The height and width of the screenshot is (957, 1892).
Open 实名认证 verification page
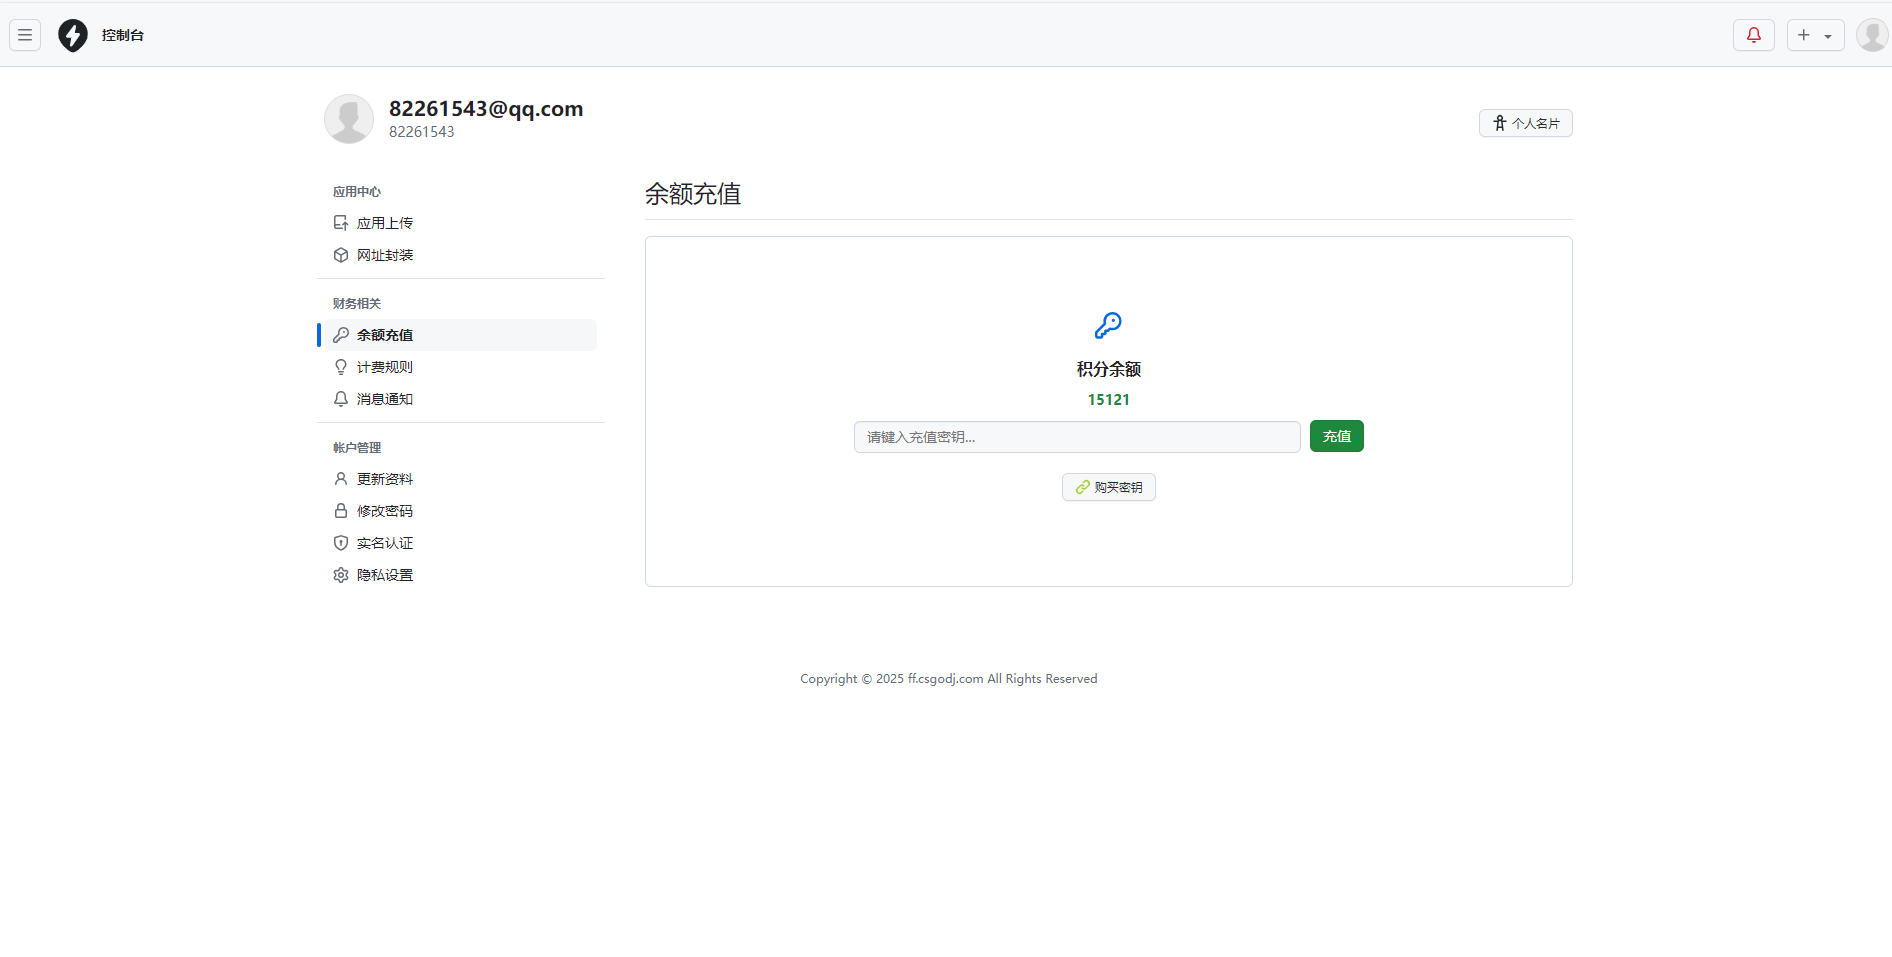pos(385,543)
